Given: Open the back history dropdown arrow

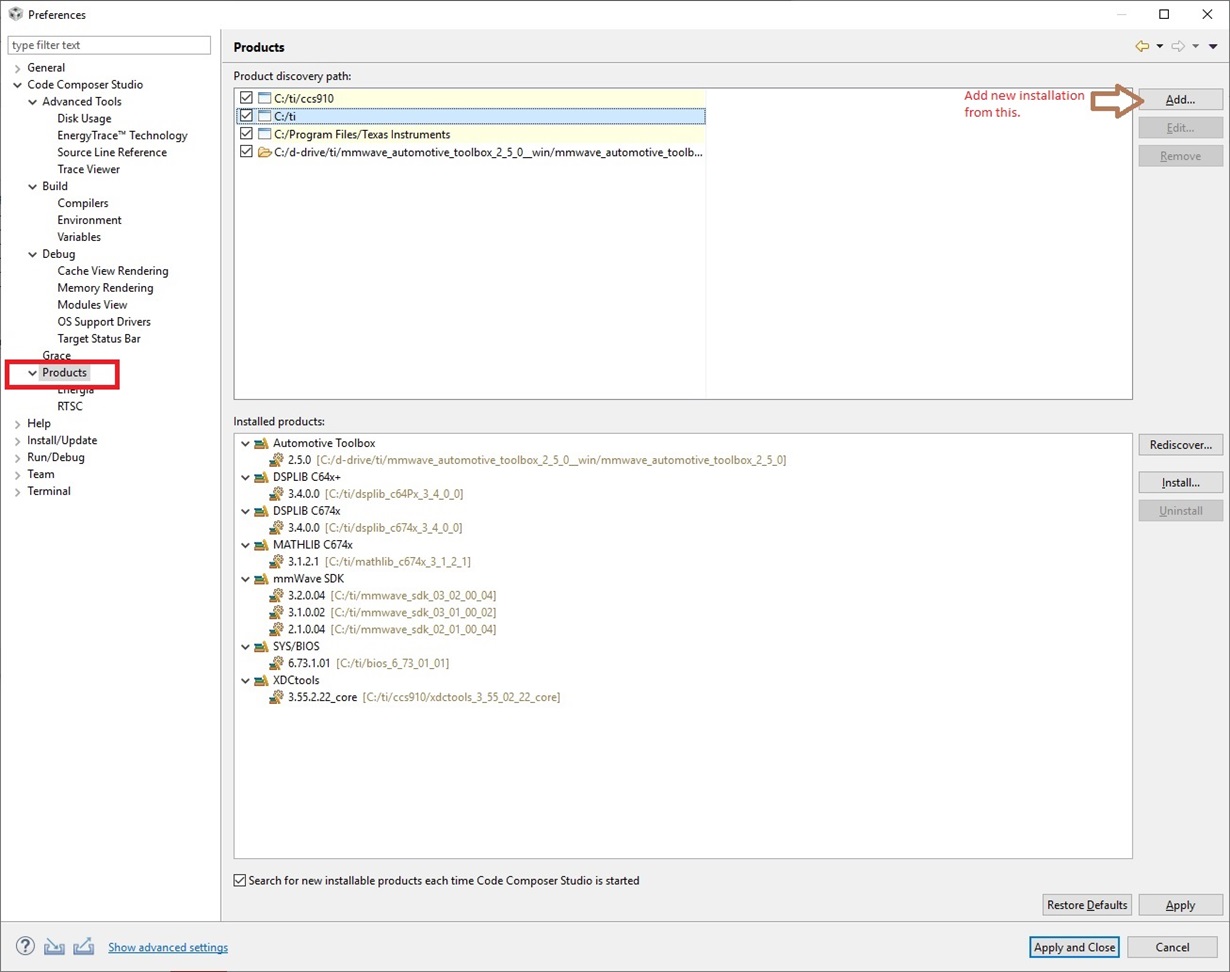Looking at the screenshot, I should (x=1159, y=47).
